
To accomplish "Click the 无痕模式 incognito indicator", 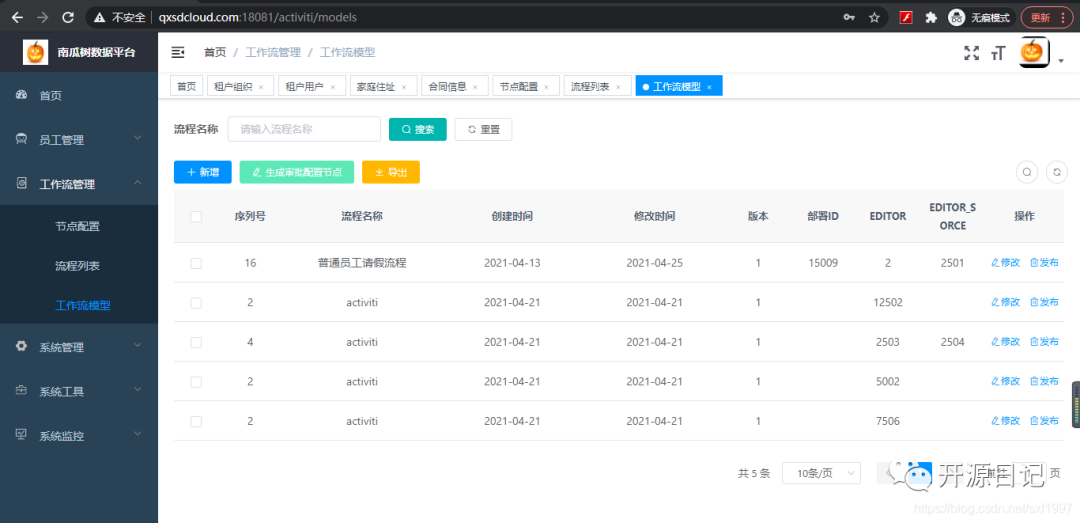I will coord(979,17).
